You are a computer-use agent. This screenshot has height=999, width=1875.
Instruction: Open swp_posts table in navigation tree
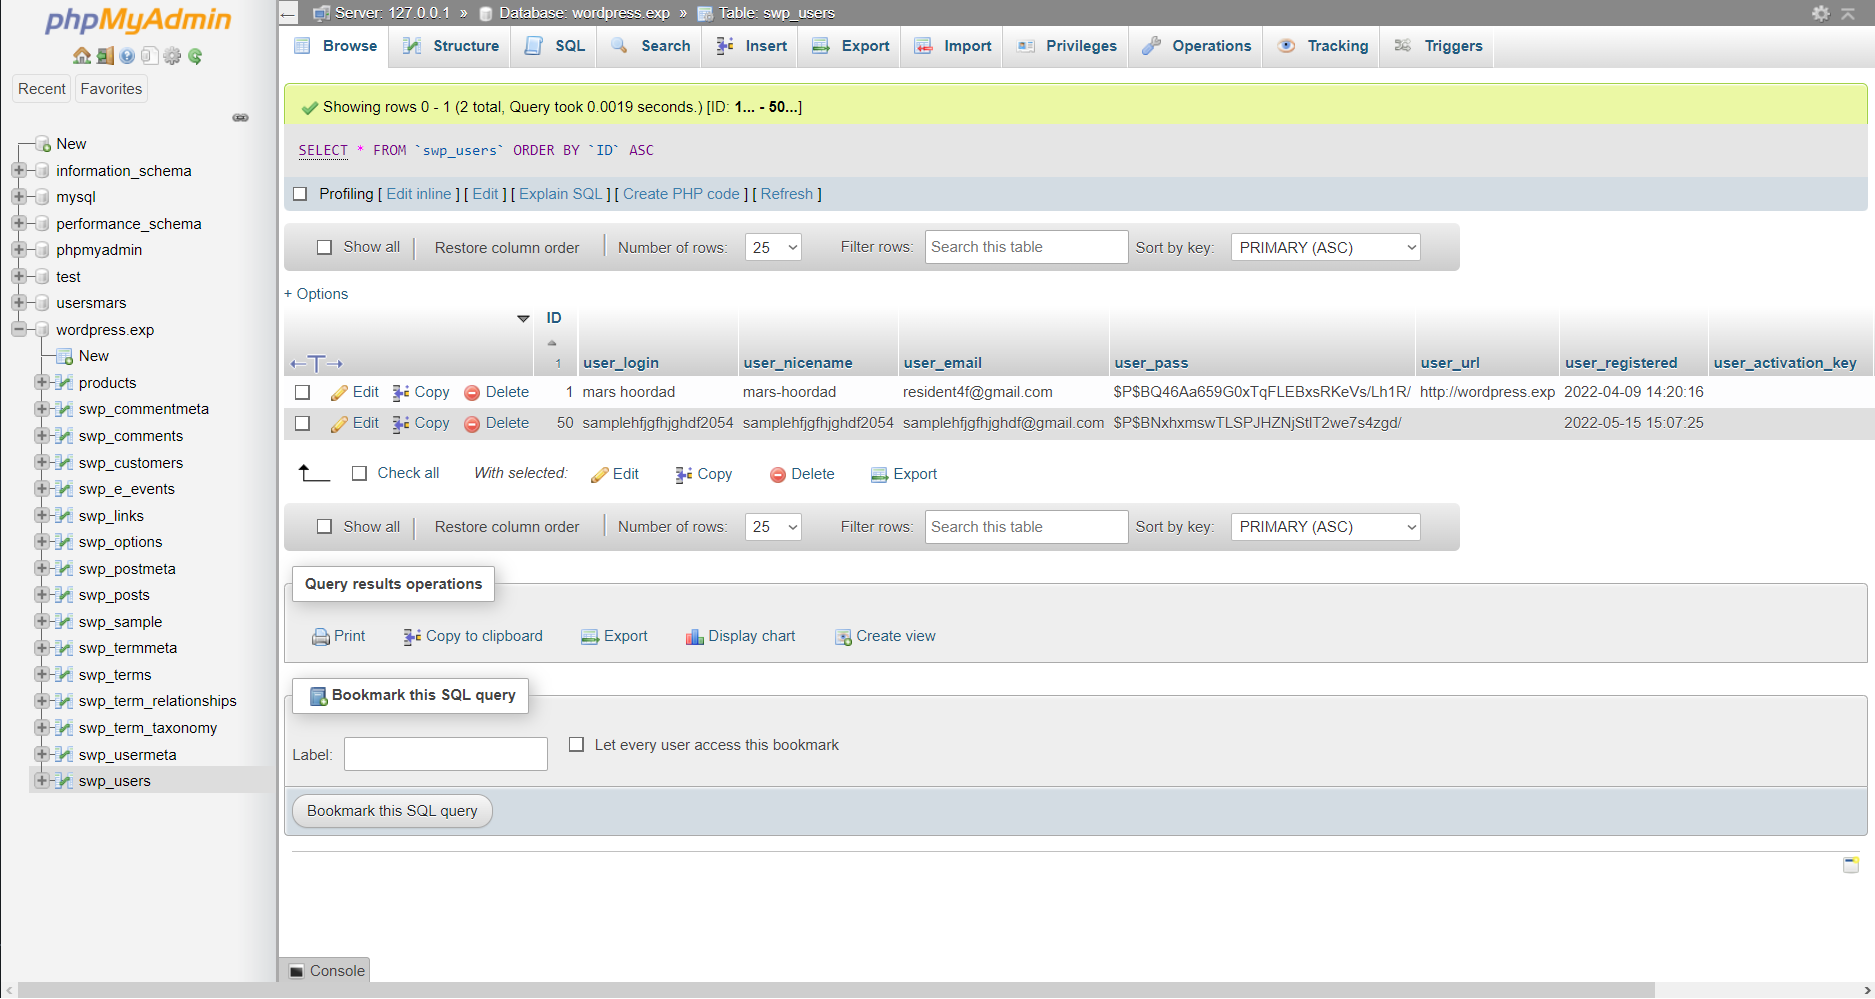tap(114, 595)
